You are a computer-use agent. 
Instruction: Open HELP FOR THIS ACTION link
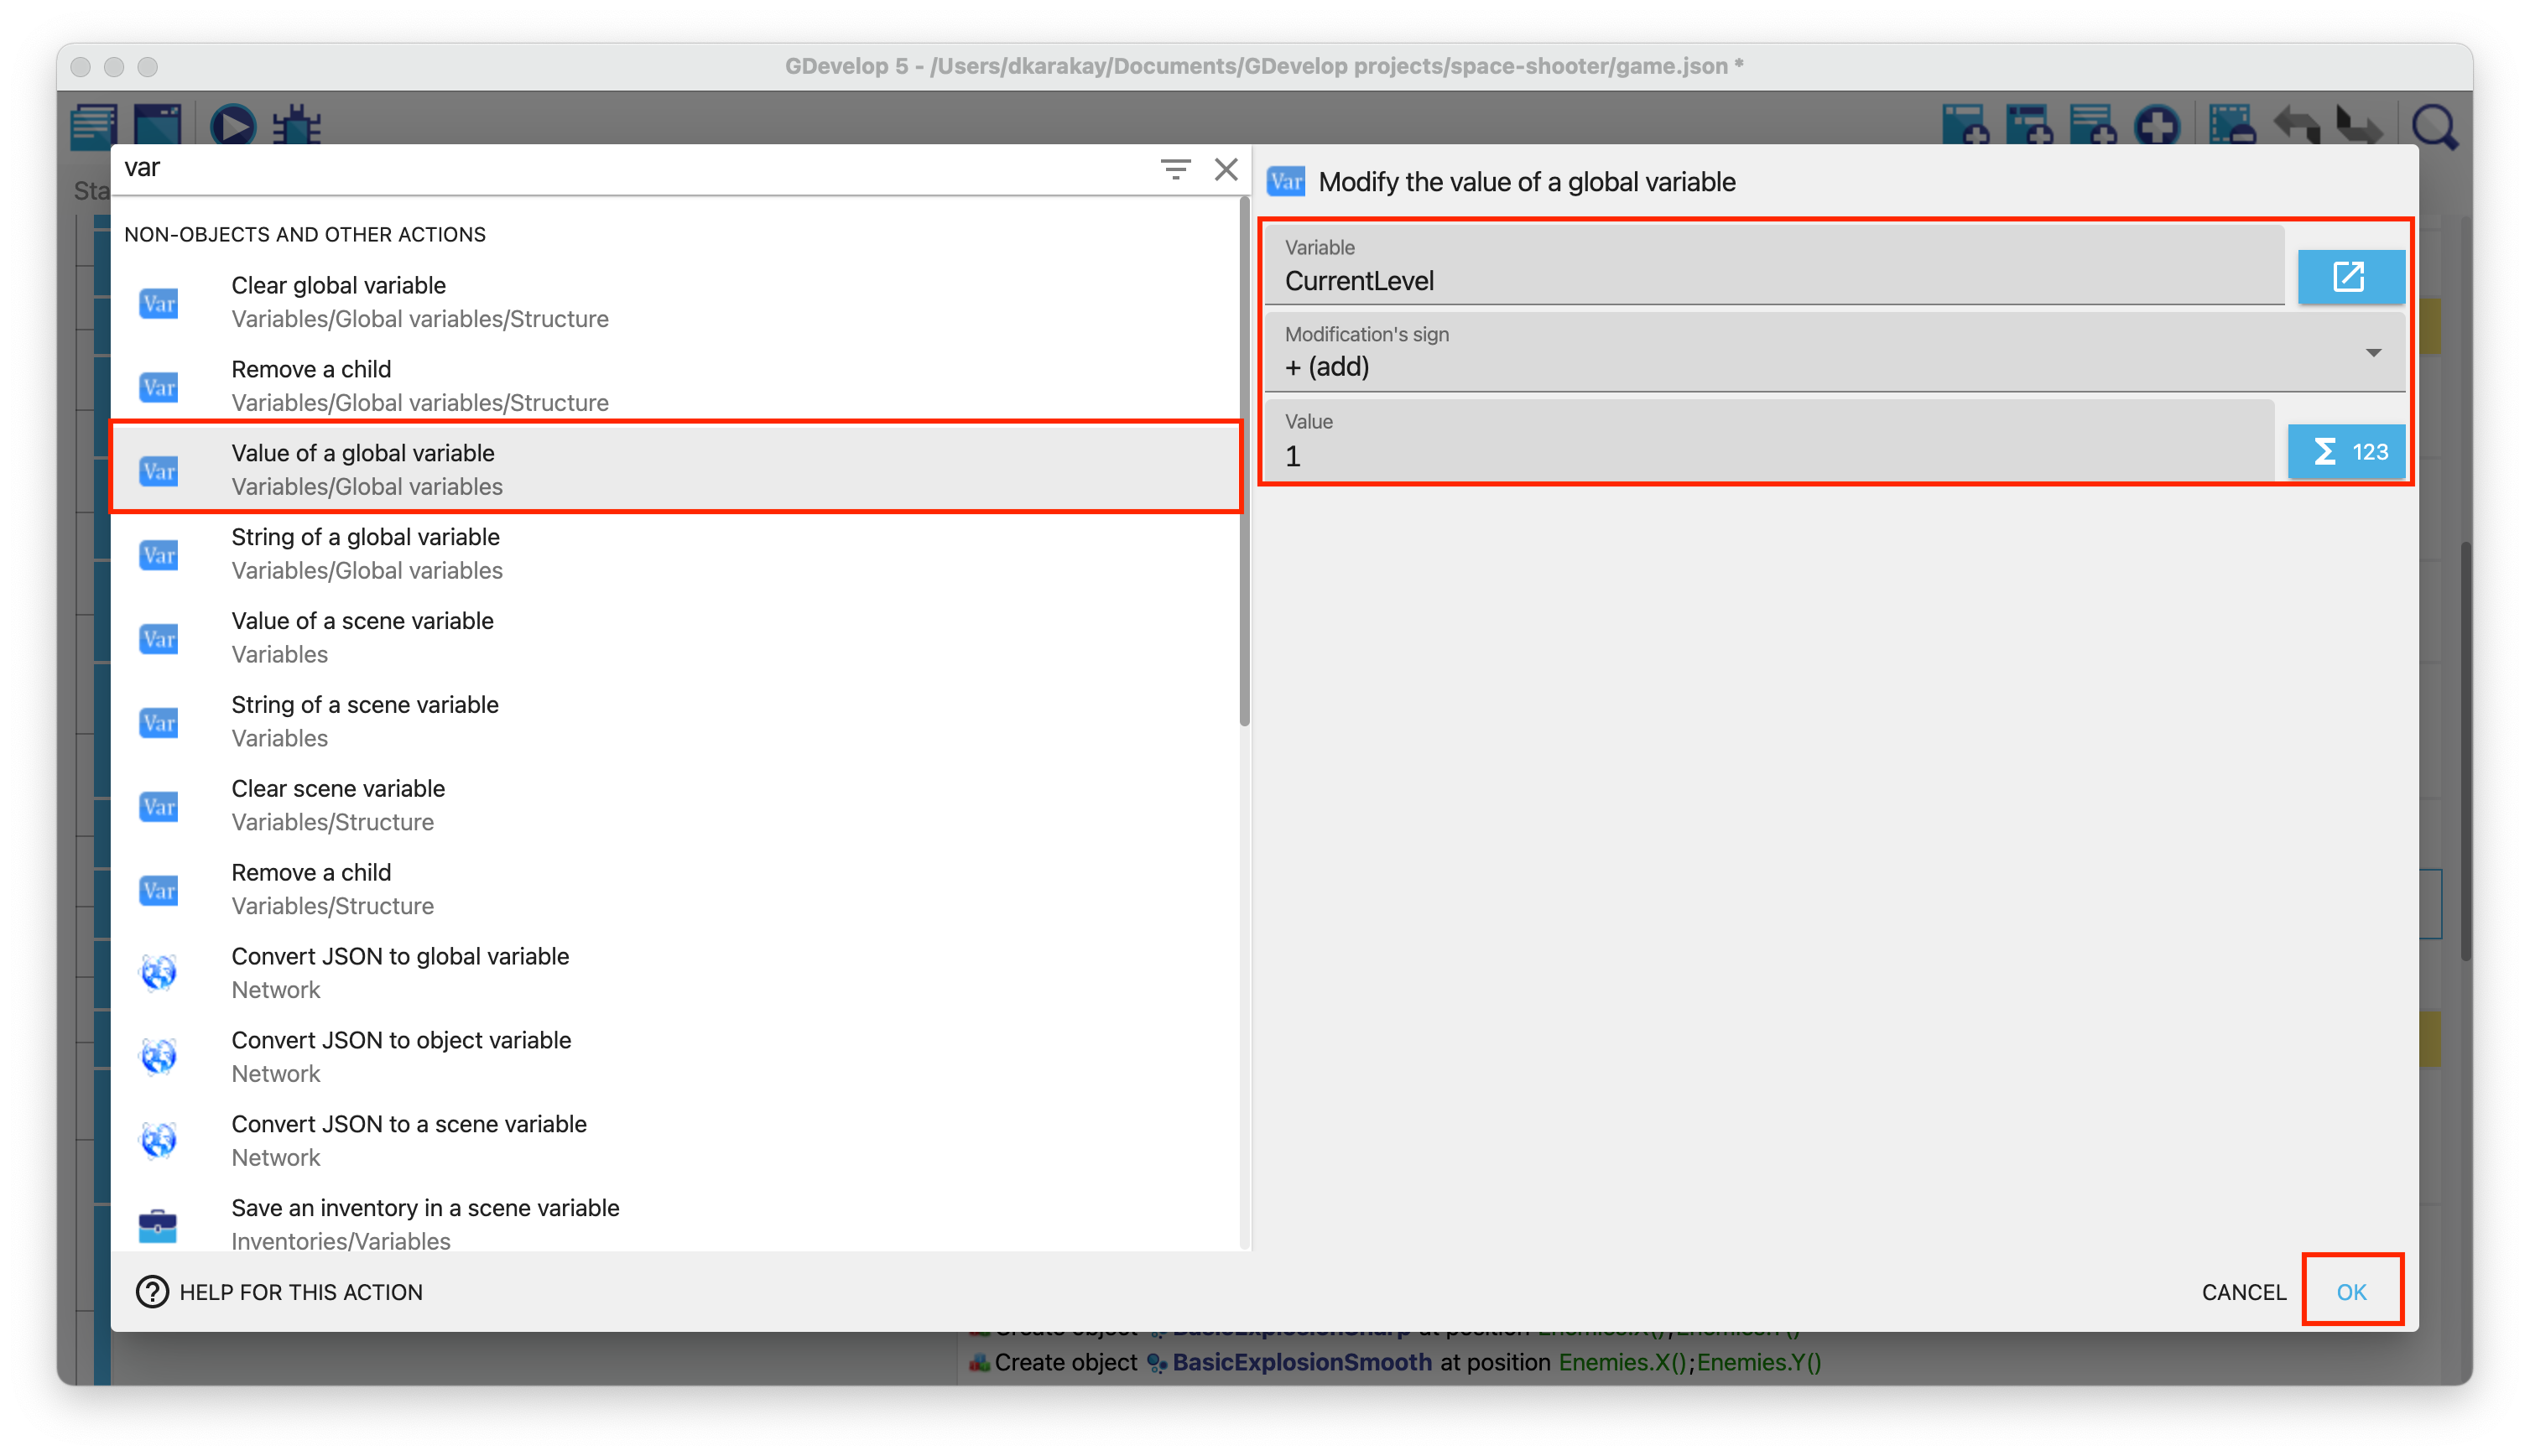[x=281, y=1292]
